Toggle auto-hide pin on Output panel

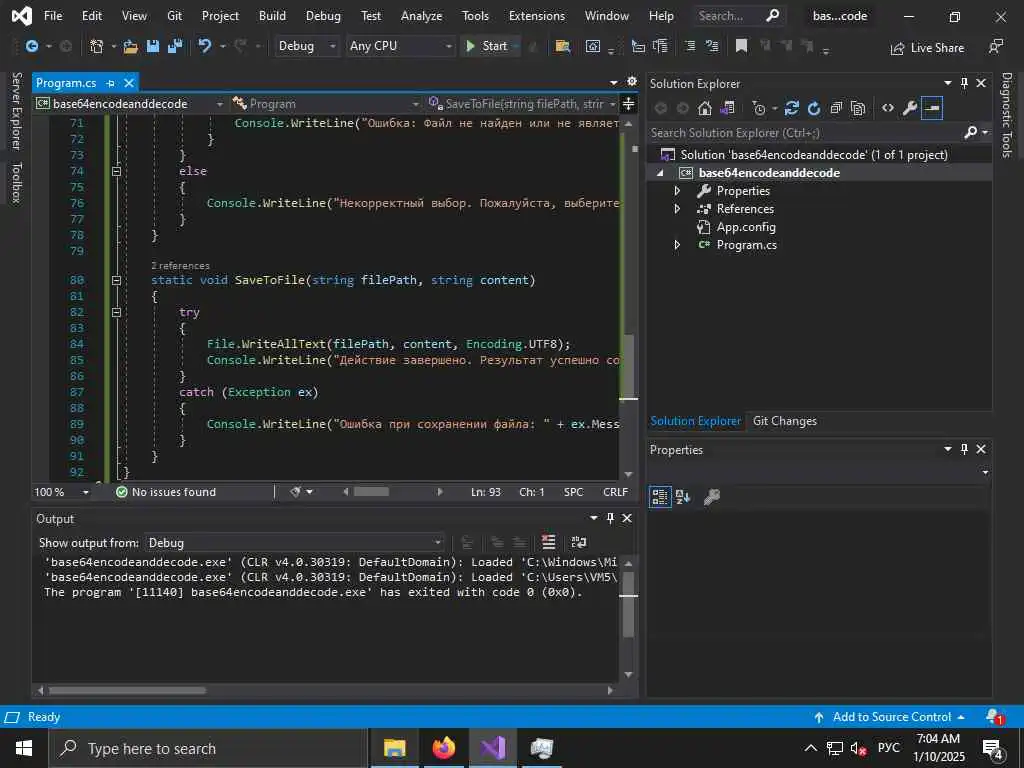coord(610,518)
